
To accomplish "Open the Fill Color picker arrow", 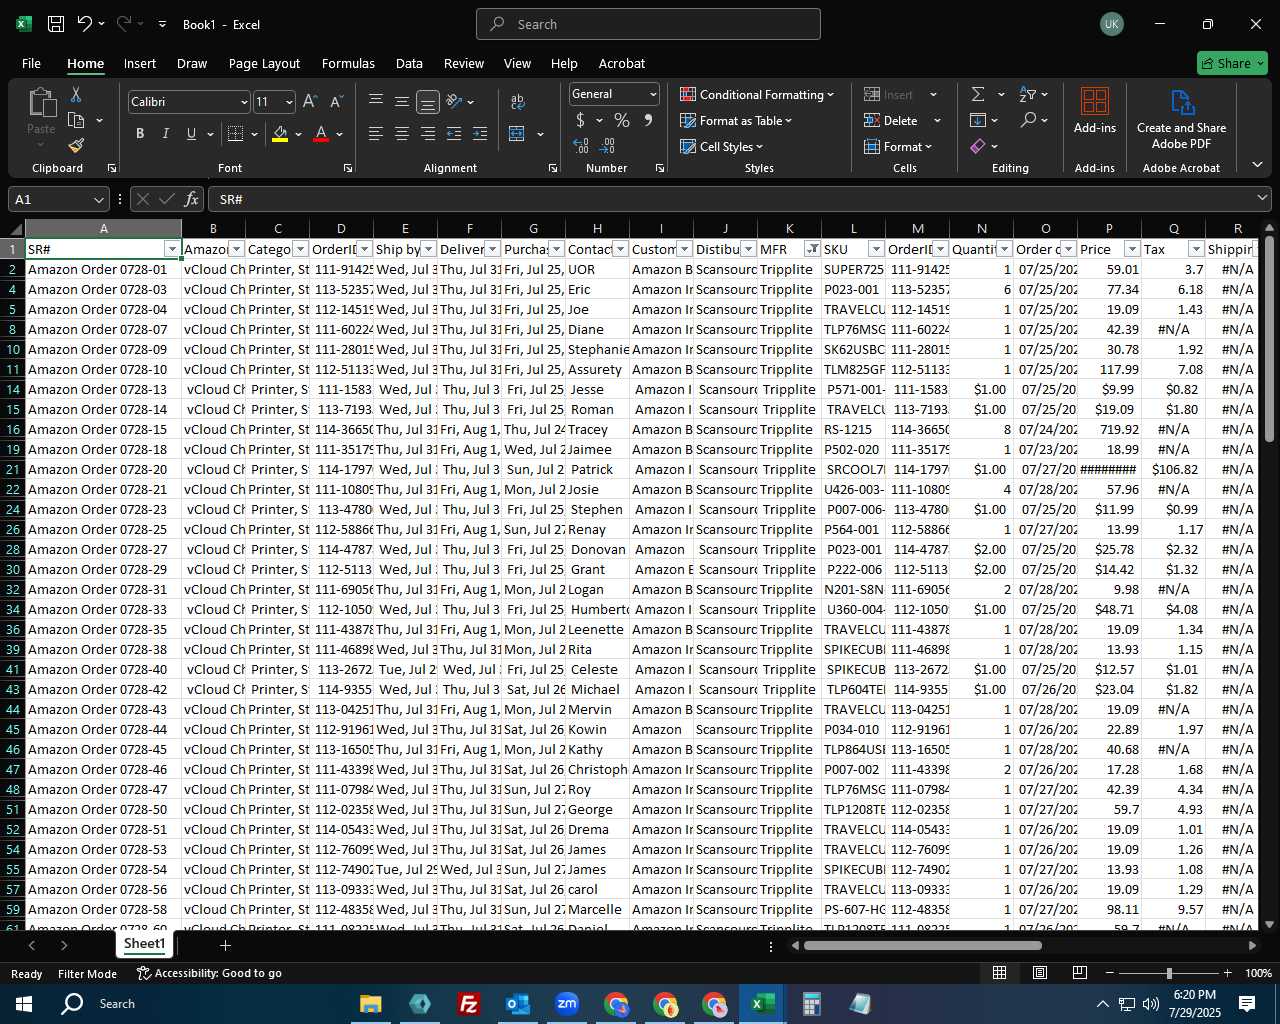I will (x=298, y=134).
